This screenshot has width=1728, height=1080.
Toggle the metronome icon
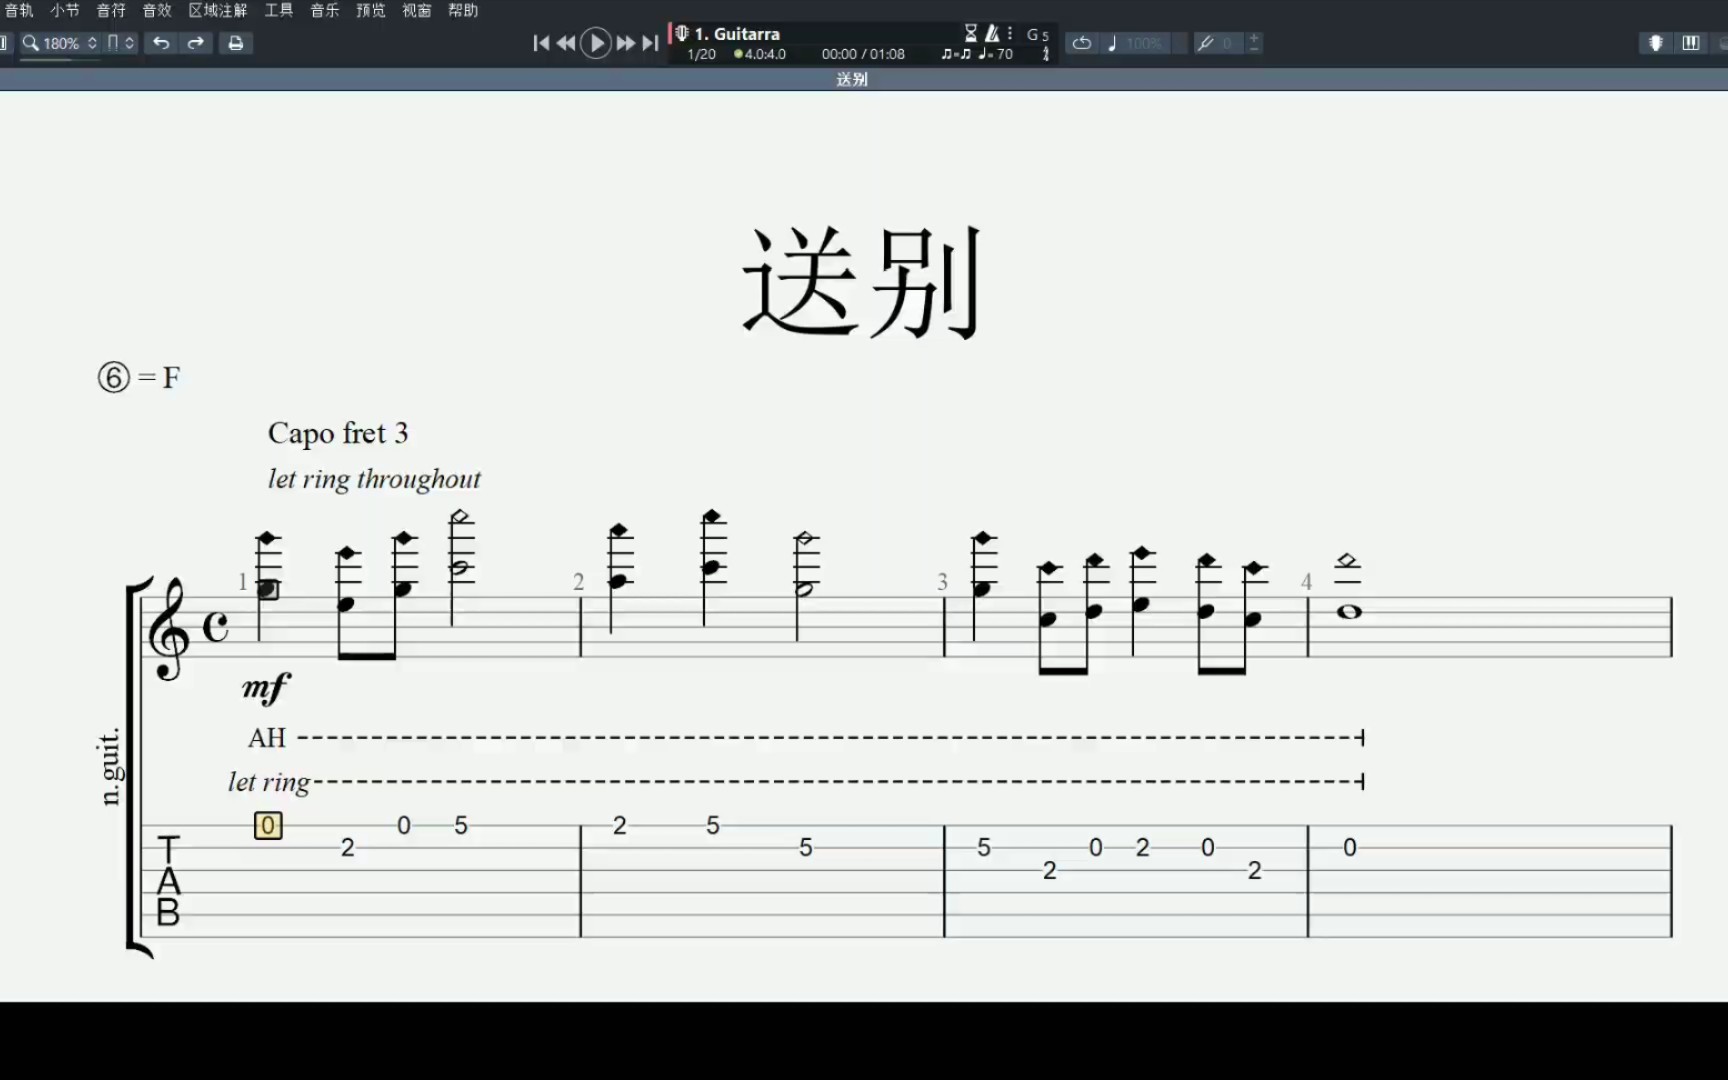pos(992,33)
